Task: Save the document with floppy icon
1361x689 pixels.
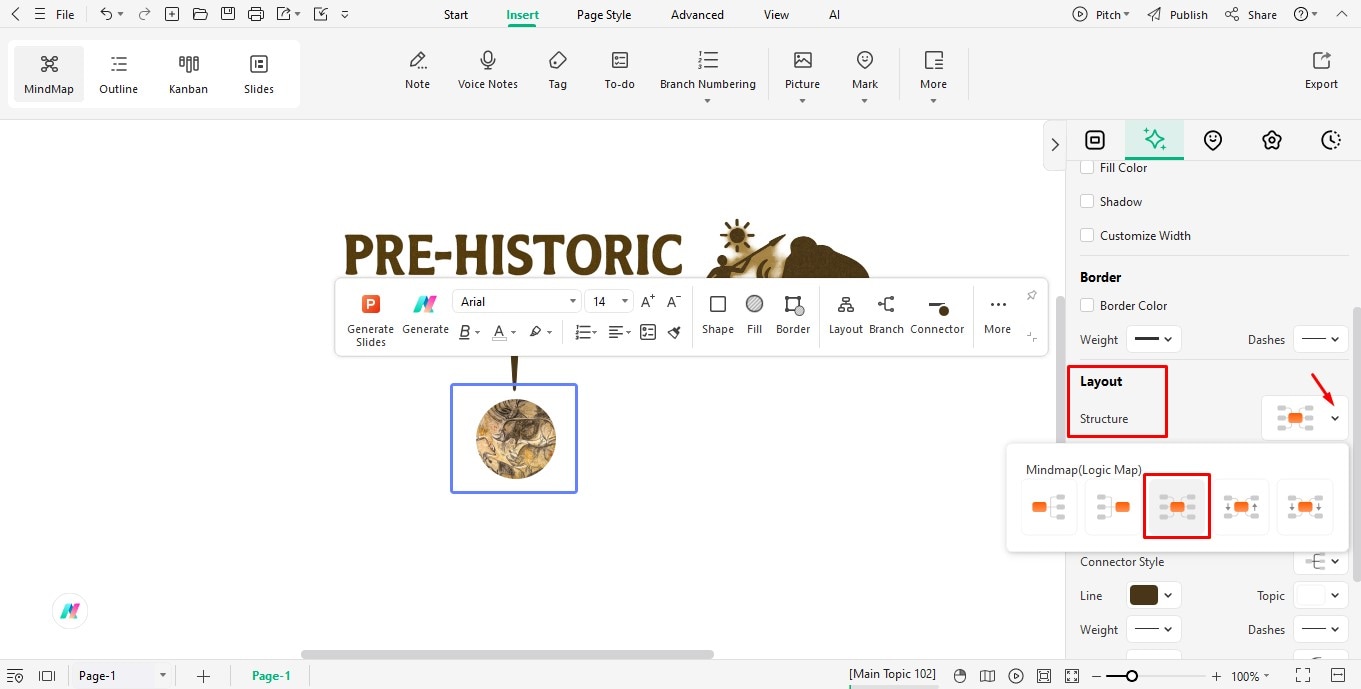Action: (x=228, y=14)
